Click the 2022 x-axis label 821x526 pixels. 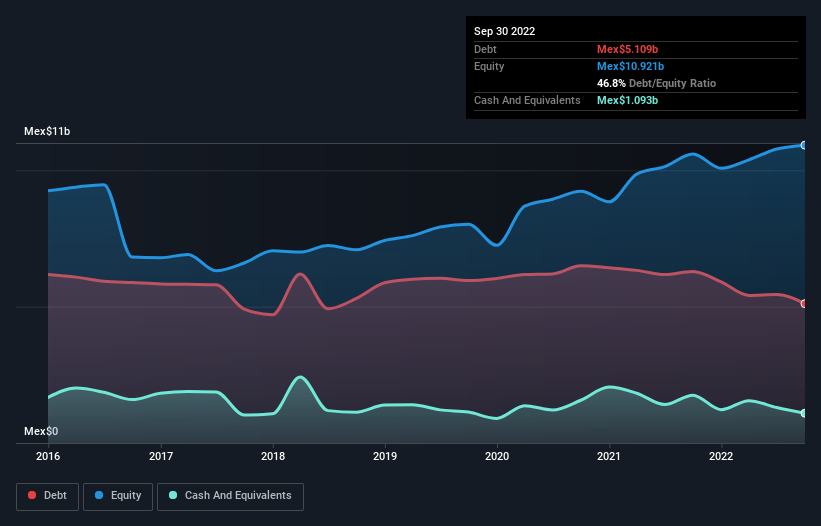(721, 456)
